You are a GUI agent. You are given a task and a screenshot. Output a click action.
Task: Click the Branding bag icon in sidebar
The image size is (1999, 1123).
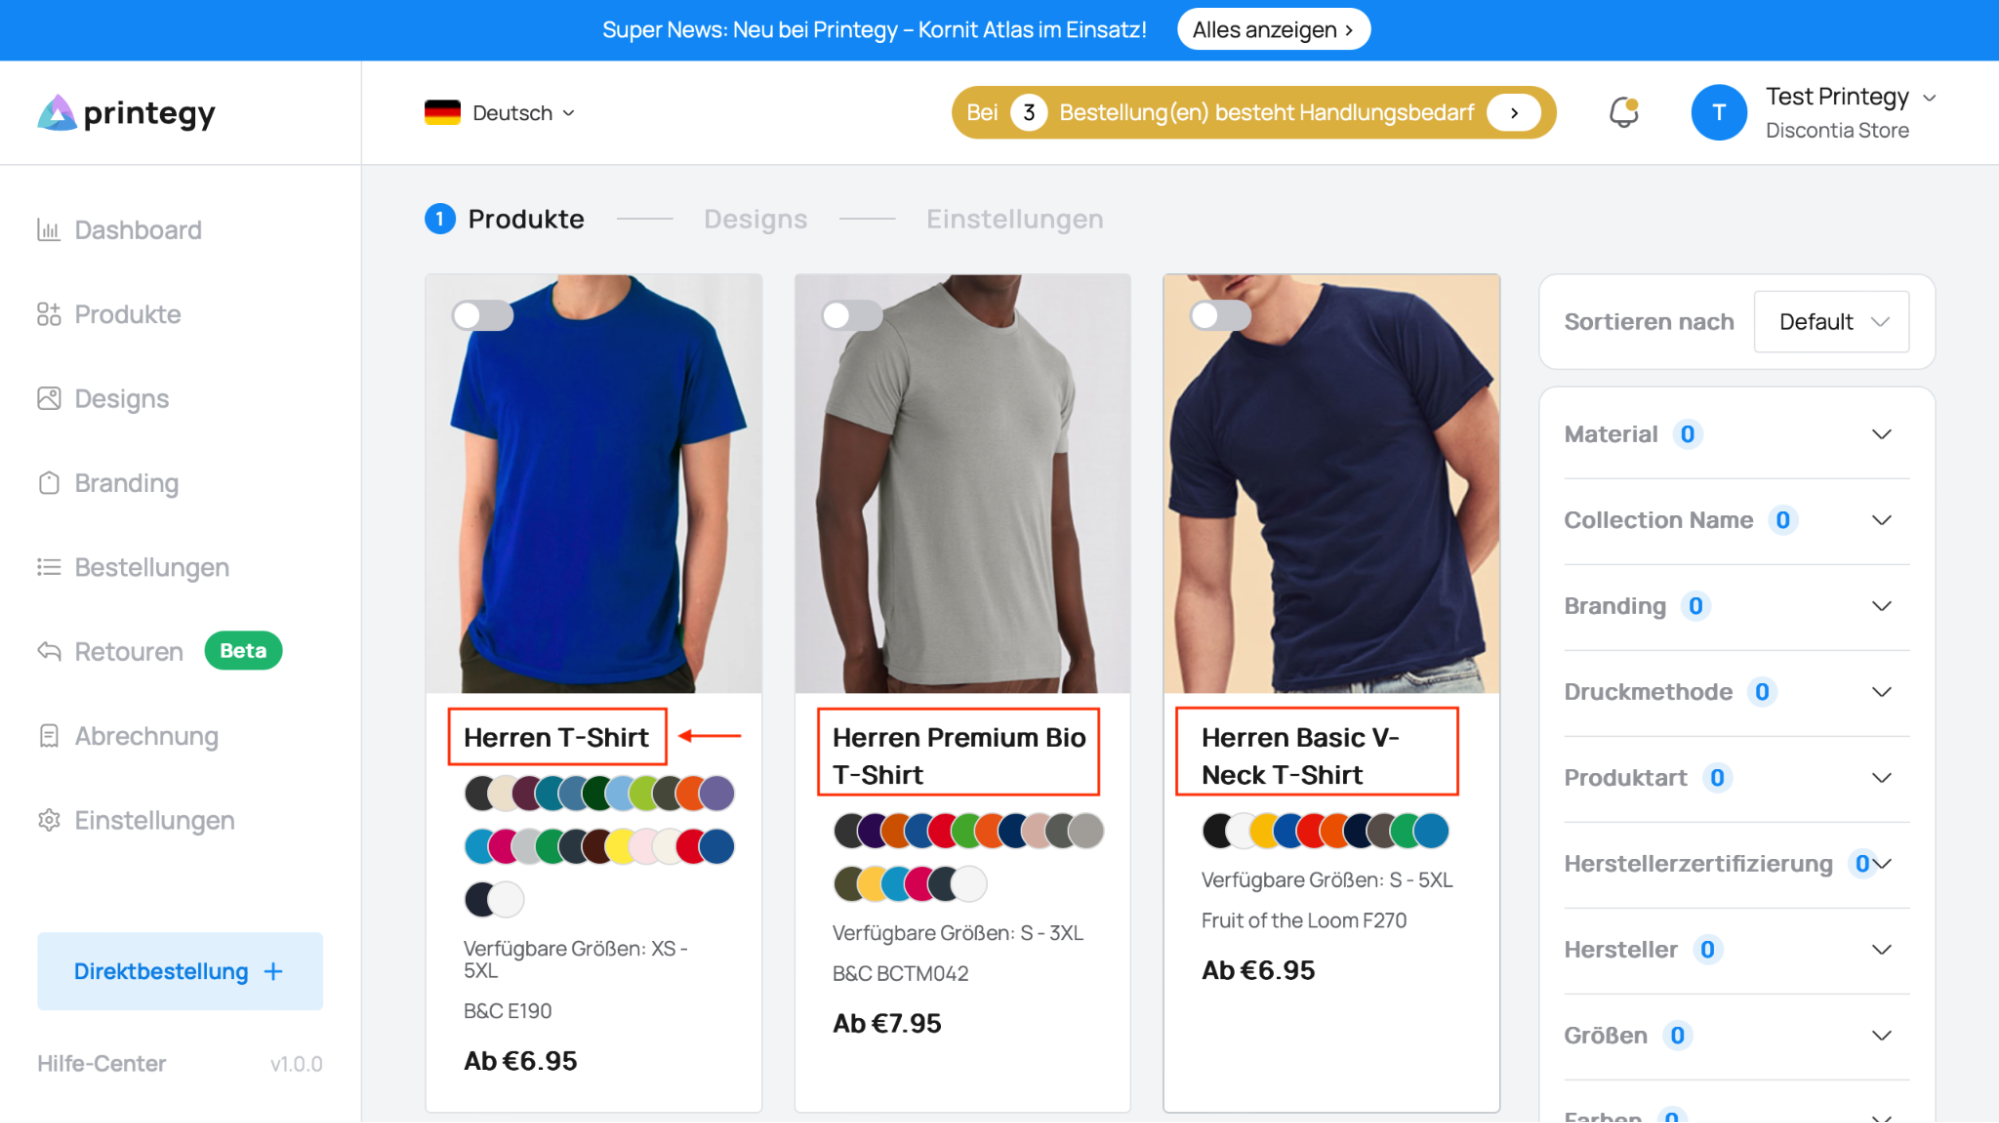[x=48, y=483]
